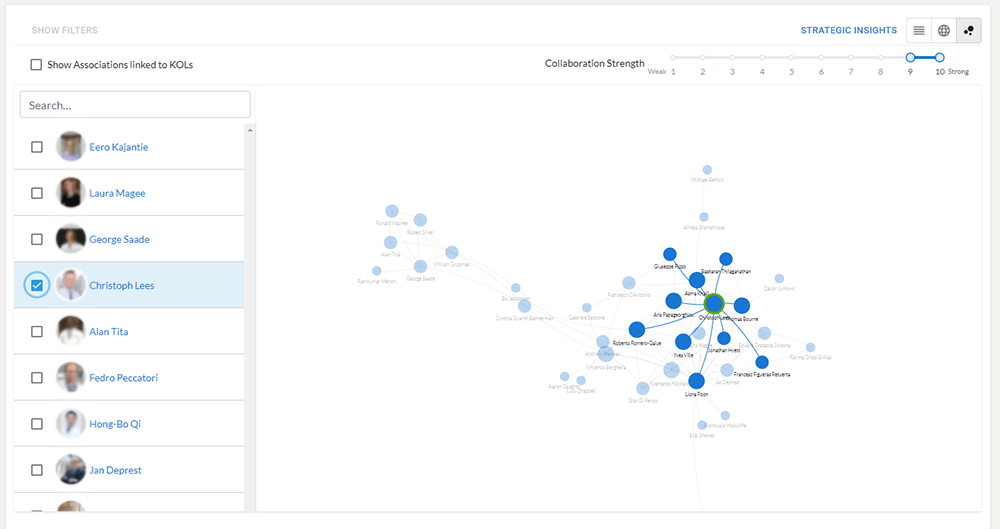Viewport: 1000px width, 529px height.
Task: Tick the checkbox for Jan Deprest
Action: tap(37, 470)
